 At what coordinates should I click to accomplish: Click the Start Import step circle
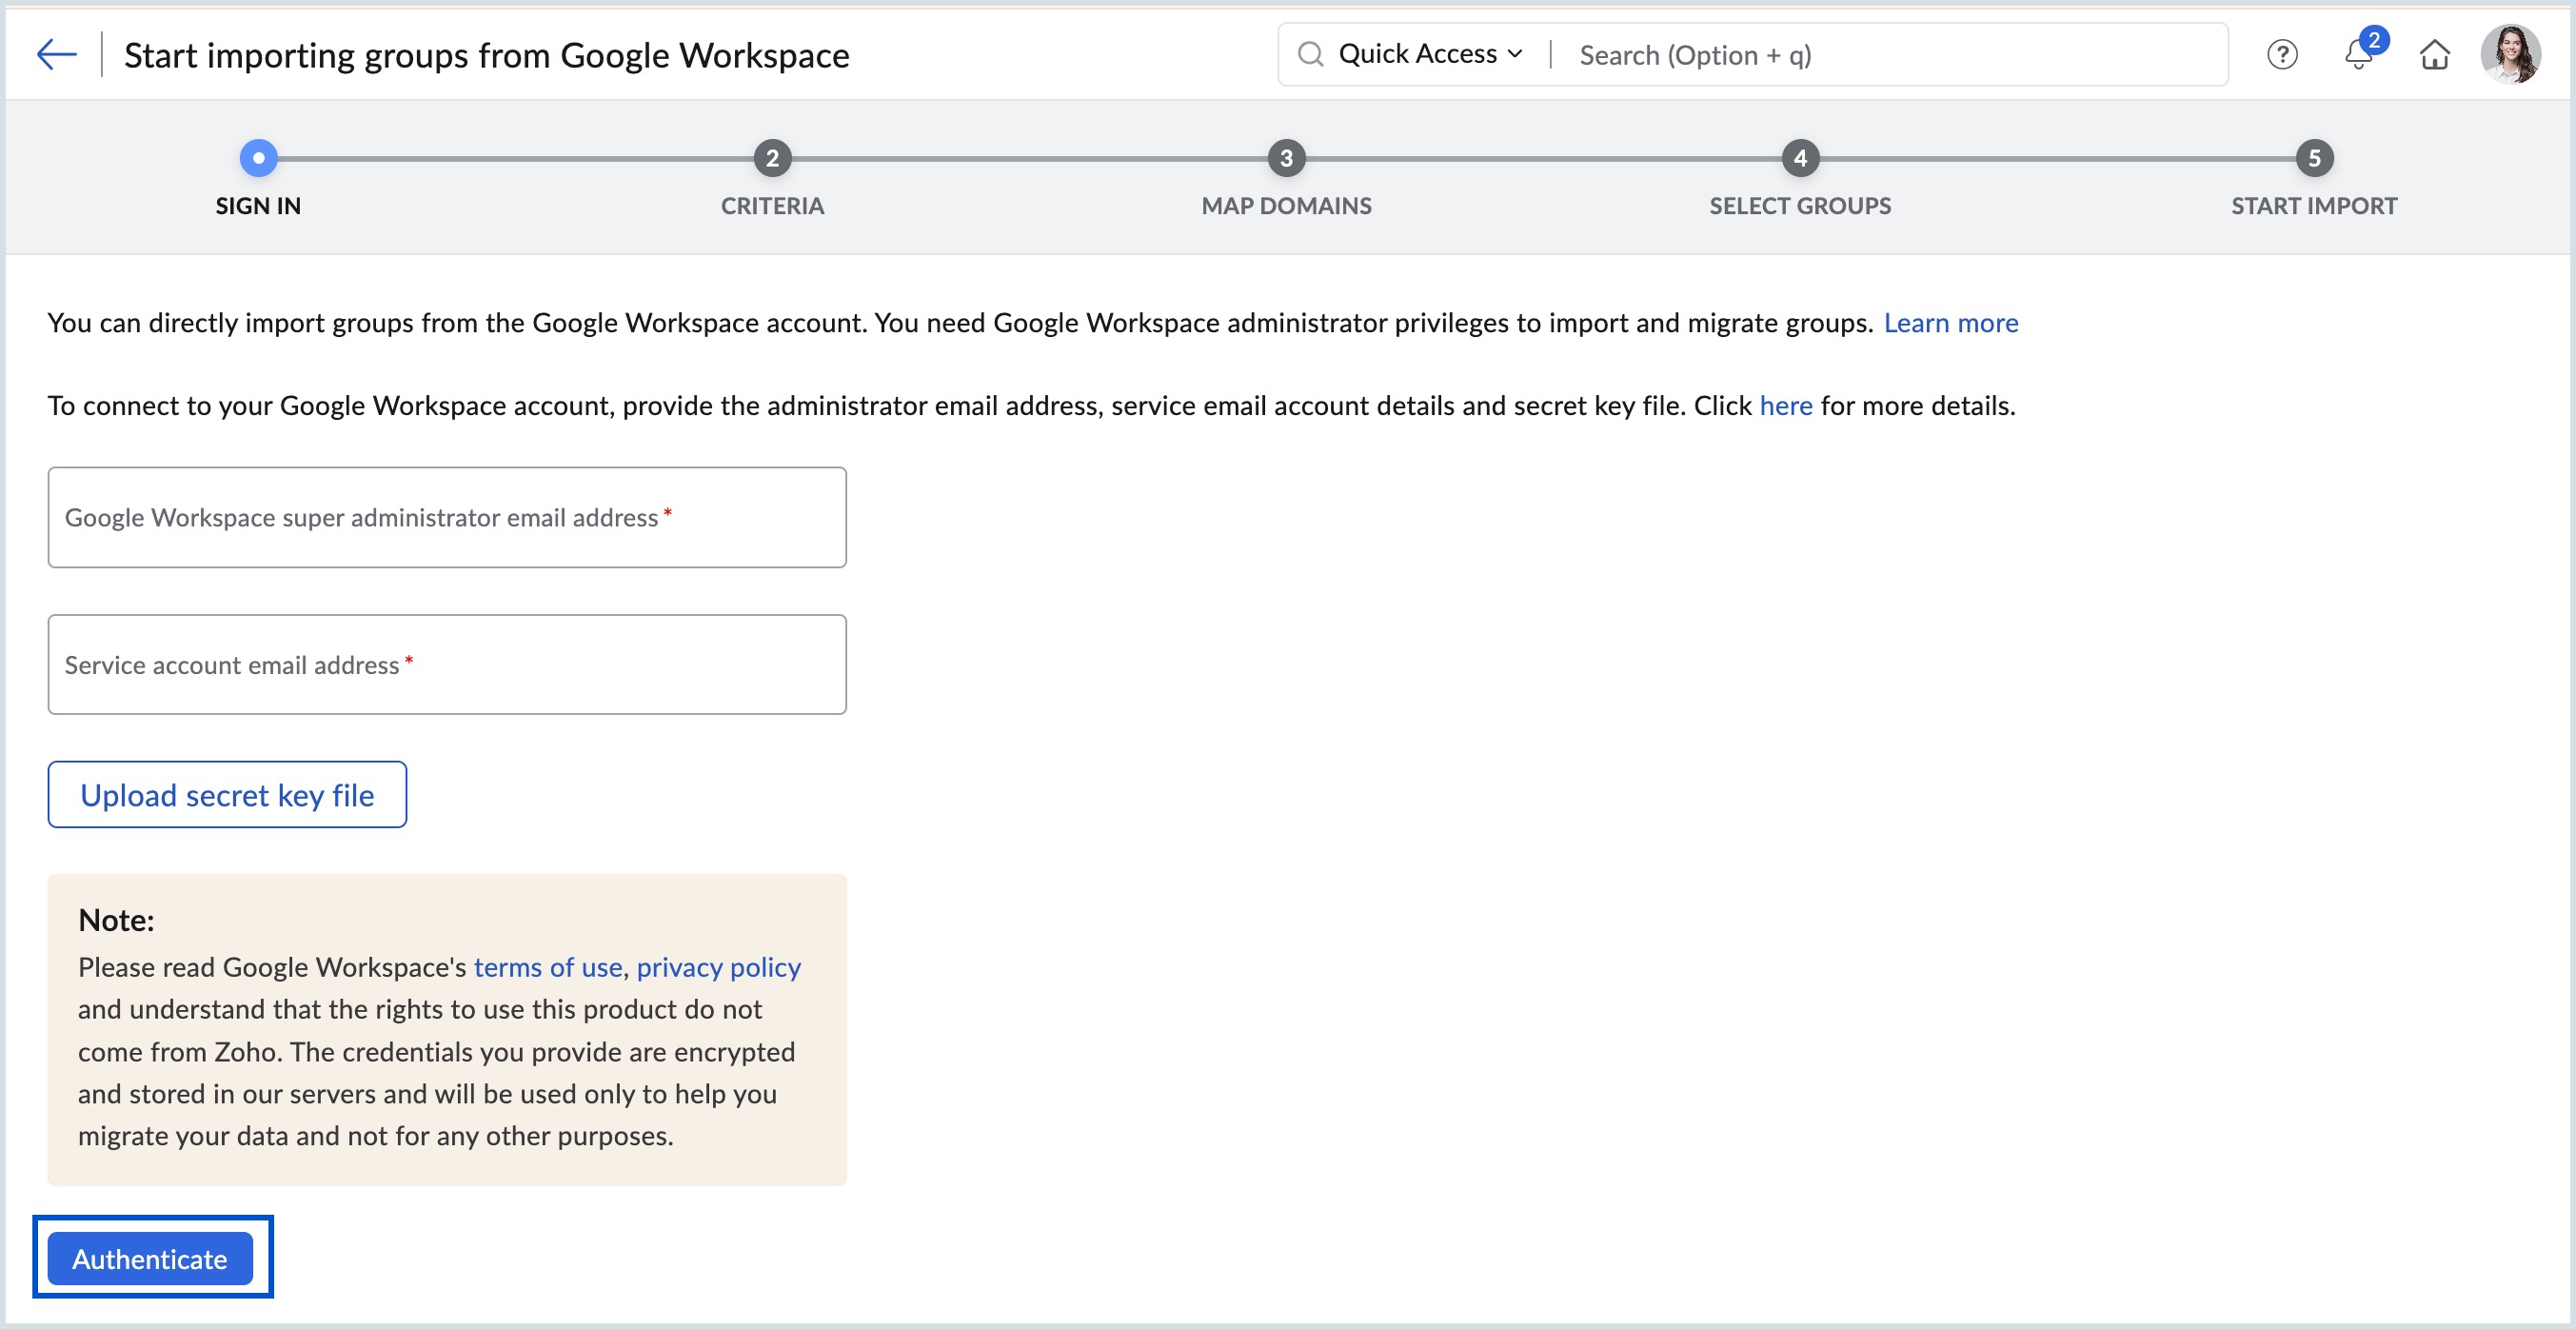2313,158
